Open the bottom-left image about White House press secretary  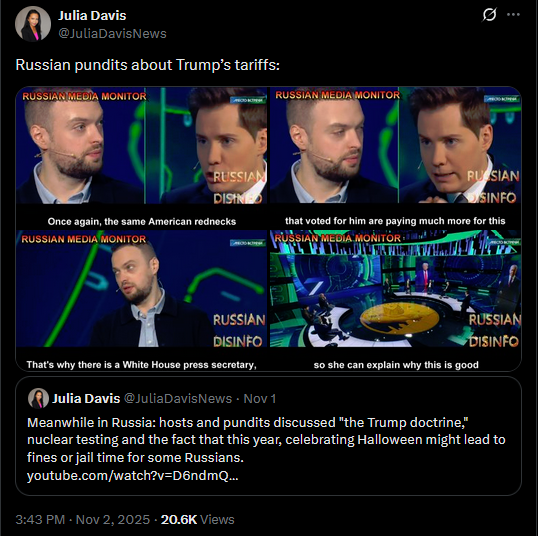pos(141,300)
